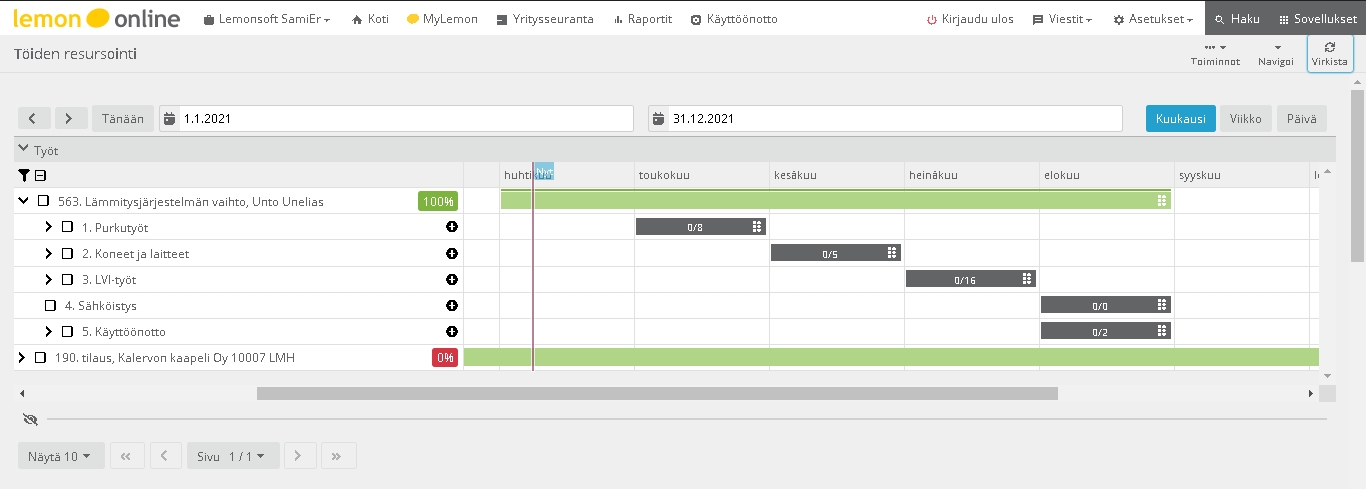
Task: Open the Viestit messages menu
Action: coord(1062,19)
